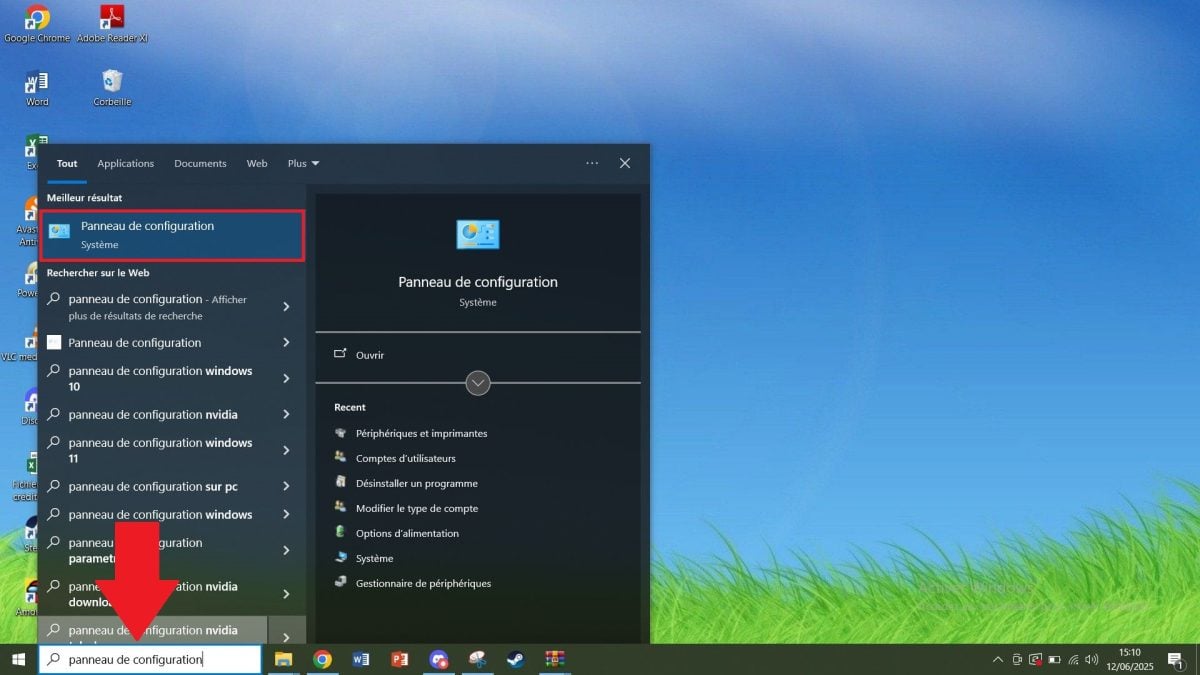Expand 'panneau de configuration sur pc' arrow
Viewport: 1200px width, 675px height.
[x=286, y=487]
